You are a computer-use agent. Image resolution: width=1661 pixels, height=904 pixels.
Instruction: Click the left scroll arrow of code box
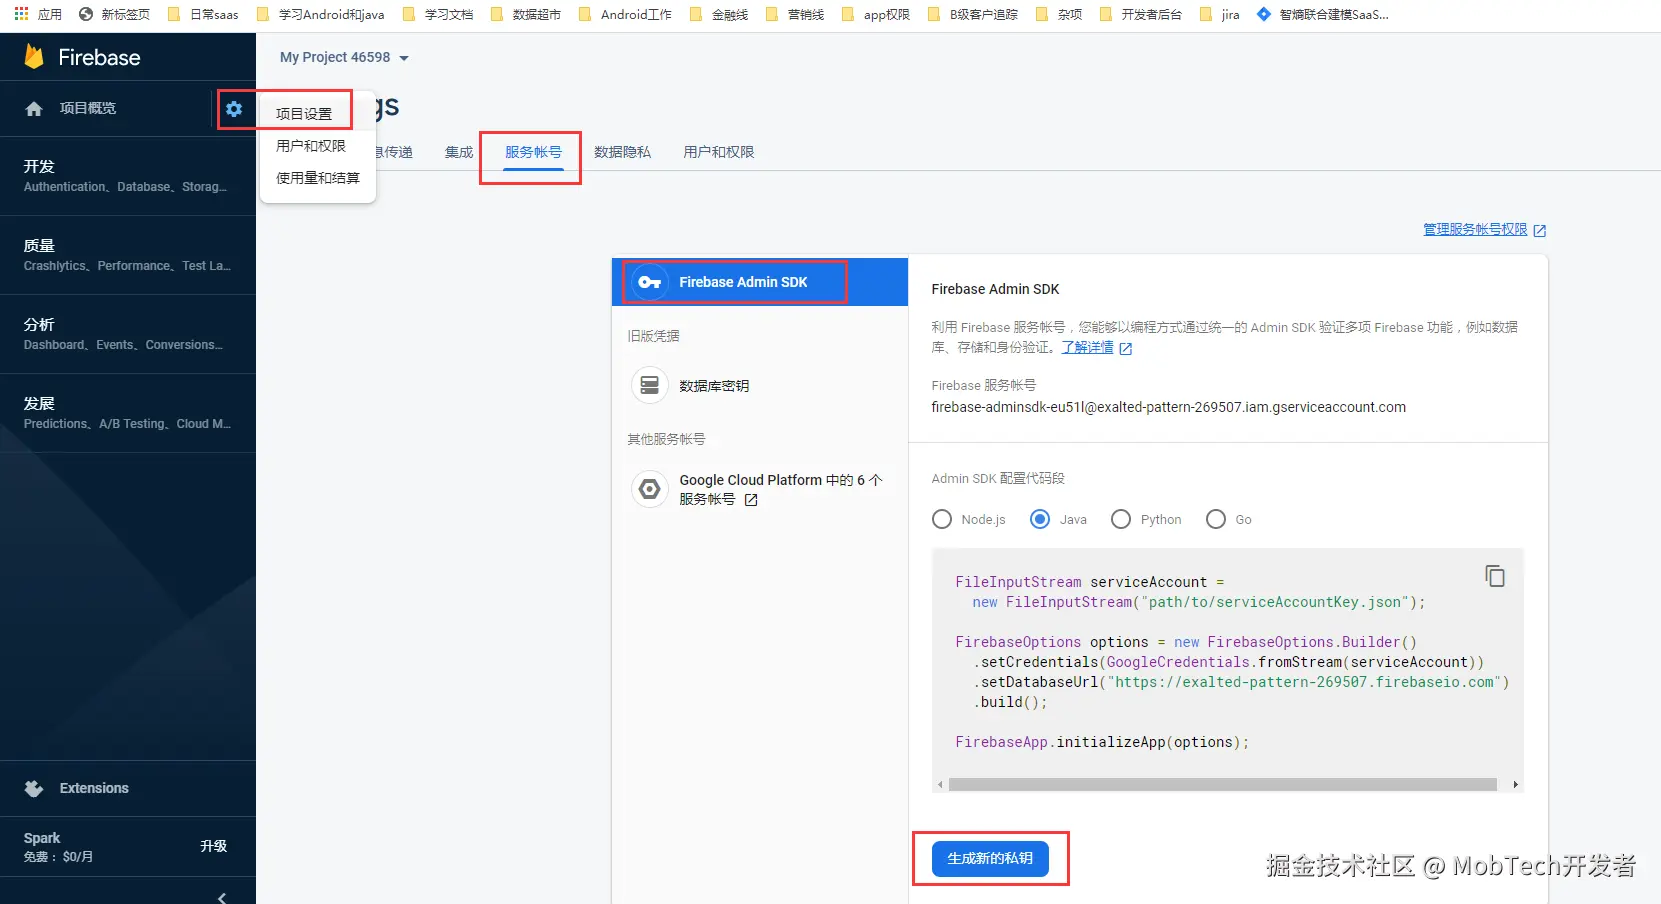[x=940, y=785]
